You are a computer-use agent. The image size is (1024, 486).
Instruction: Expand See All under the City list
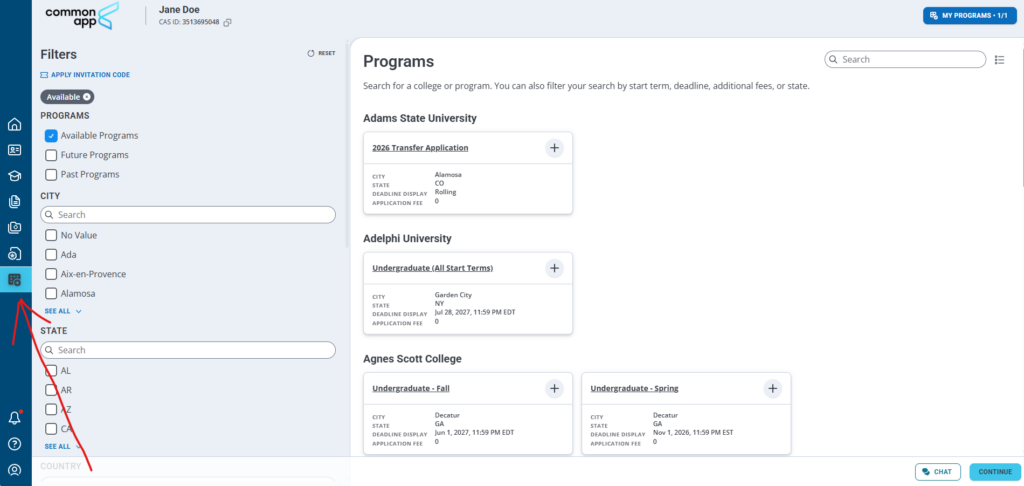[63, 312]
